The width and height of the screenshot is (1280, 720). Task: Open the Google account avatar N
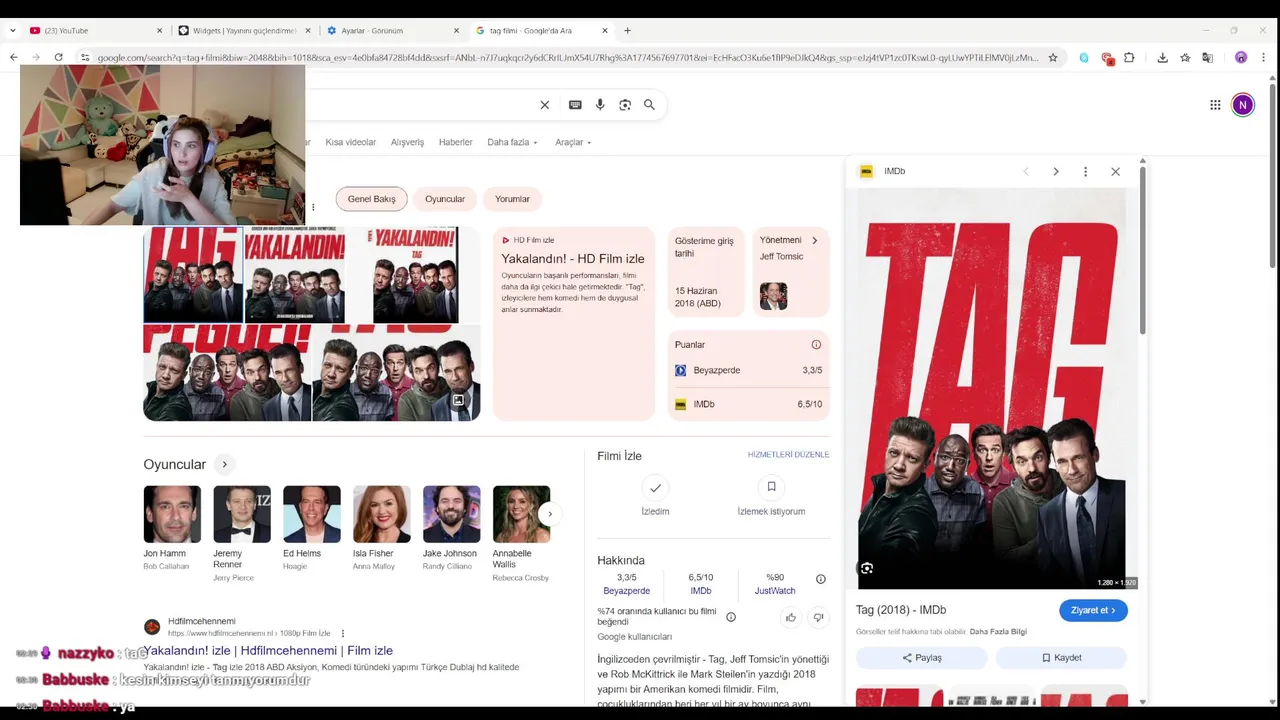click(1242, 105)
